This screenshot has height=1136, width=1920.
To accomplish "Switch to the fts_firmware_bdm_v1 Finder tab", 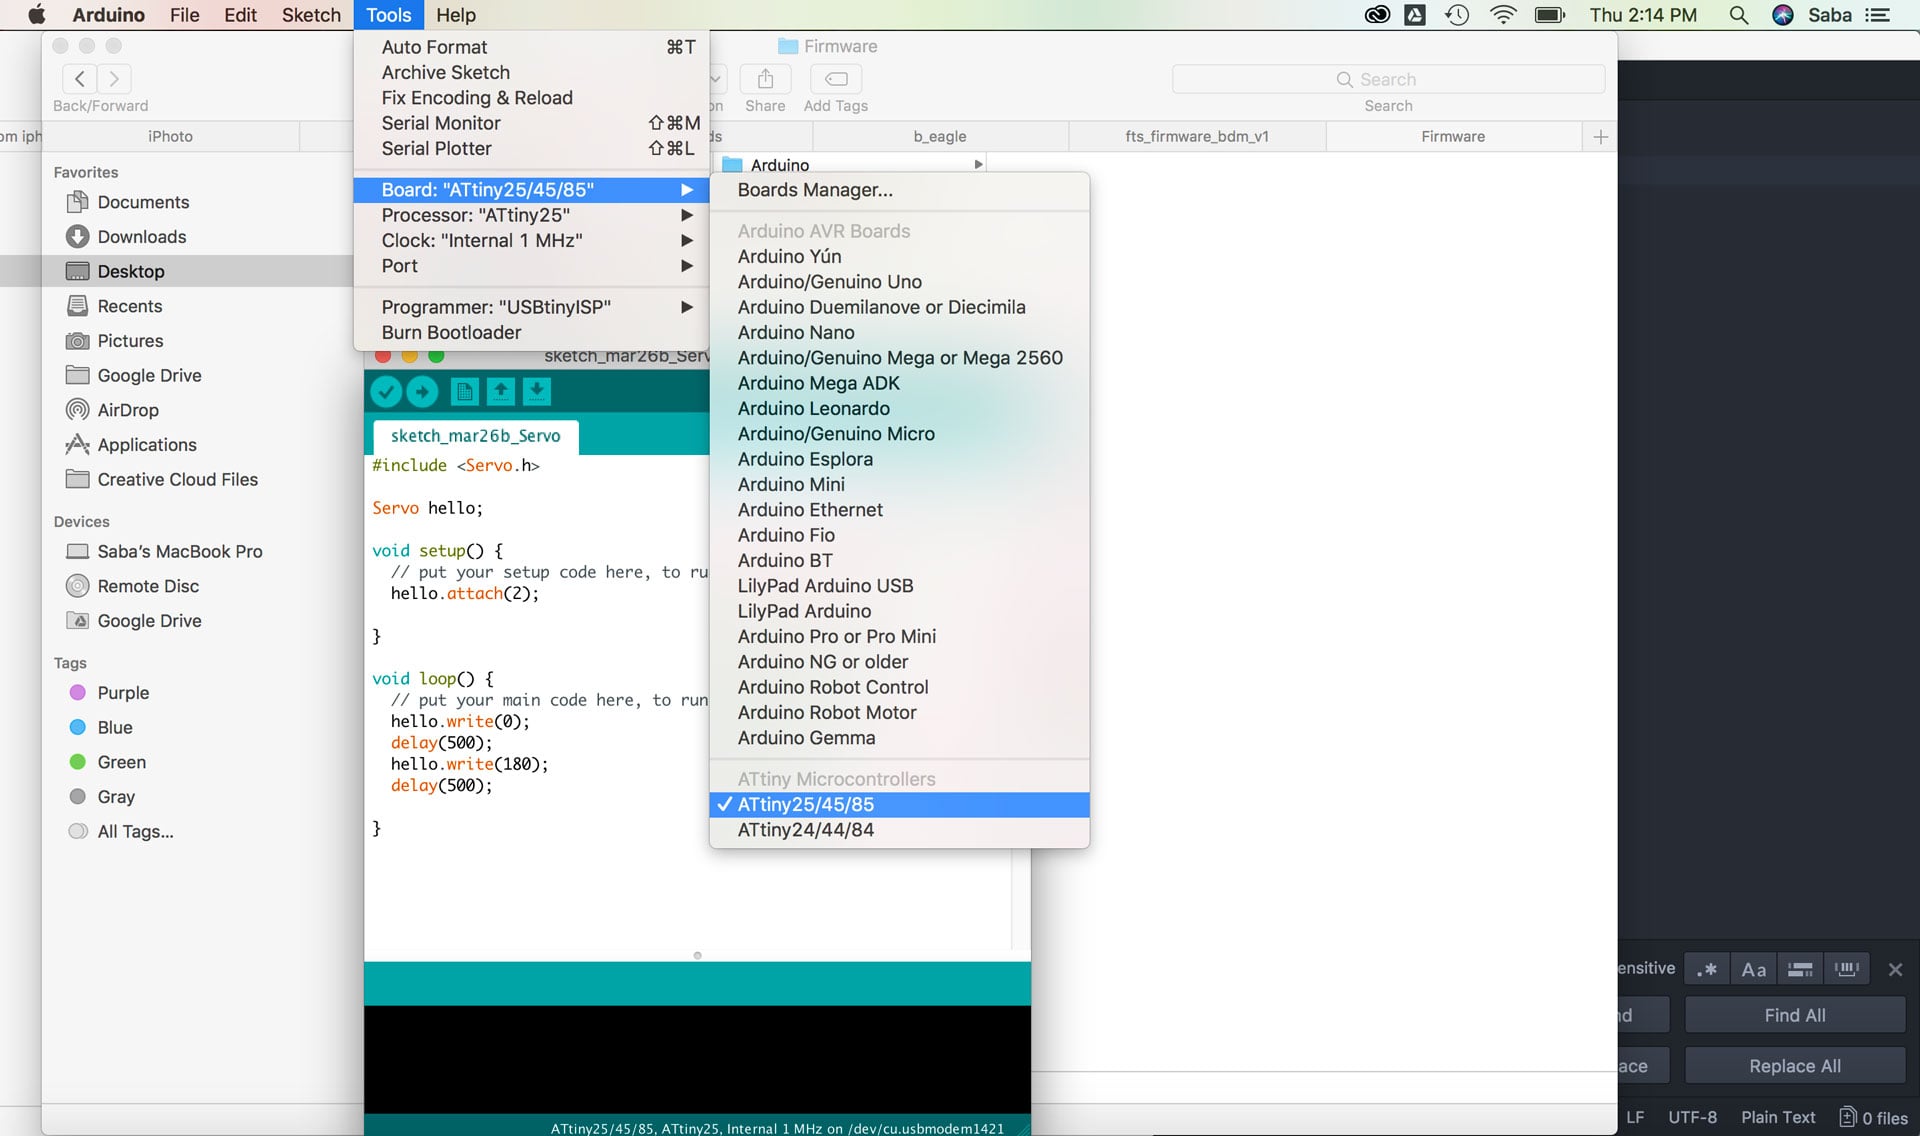I will coord(1197,137).
